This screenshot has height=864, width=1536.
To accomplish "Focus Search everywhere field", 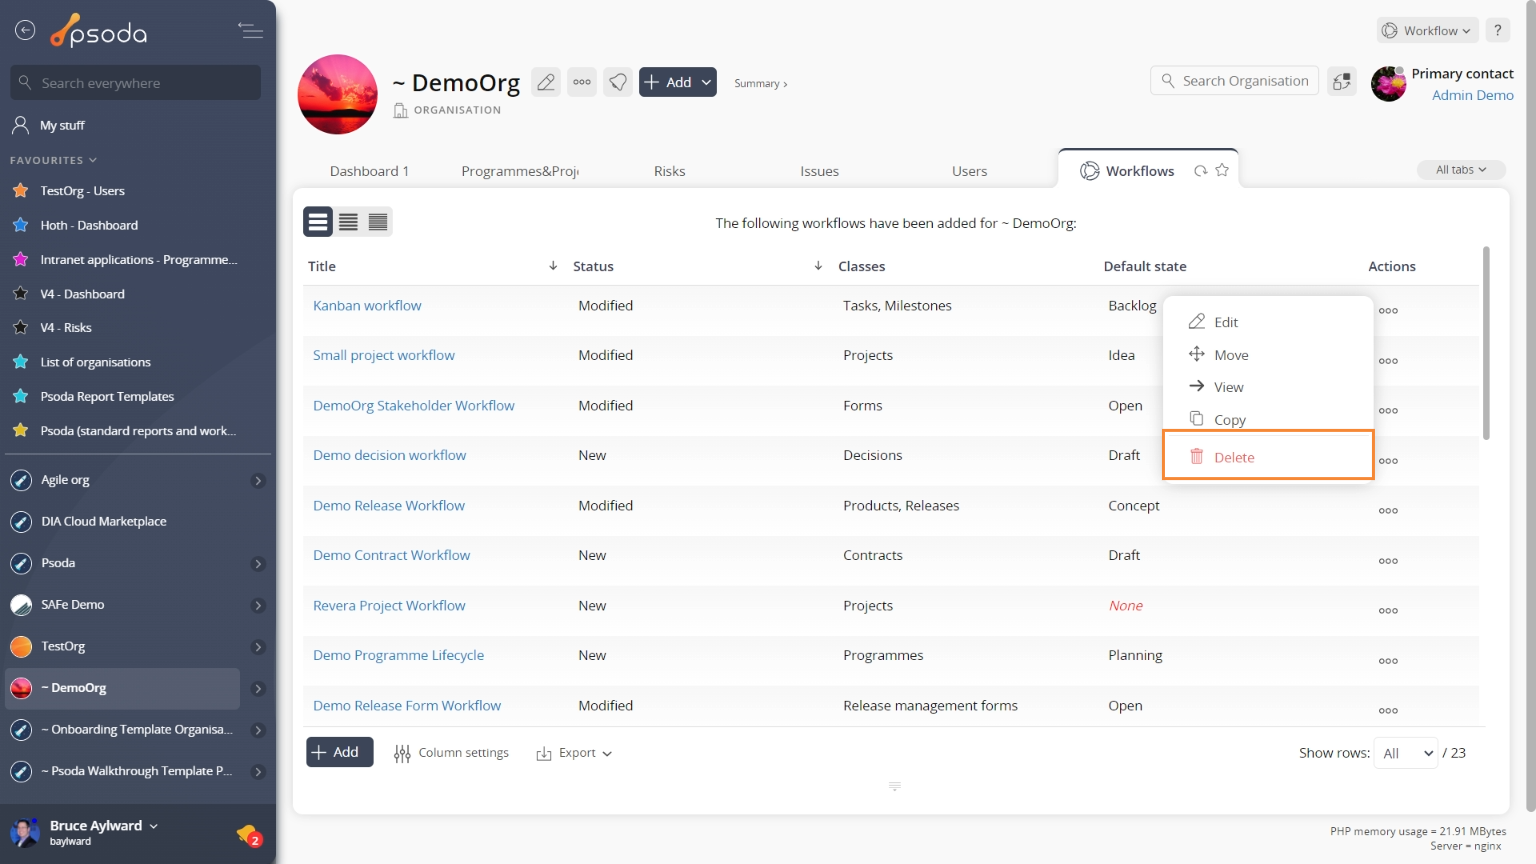I will pos(135,83).
